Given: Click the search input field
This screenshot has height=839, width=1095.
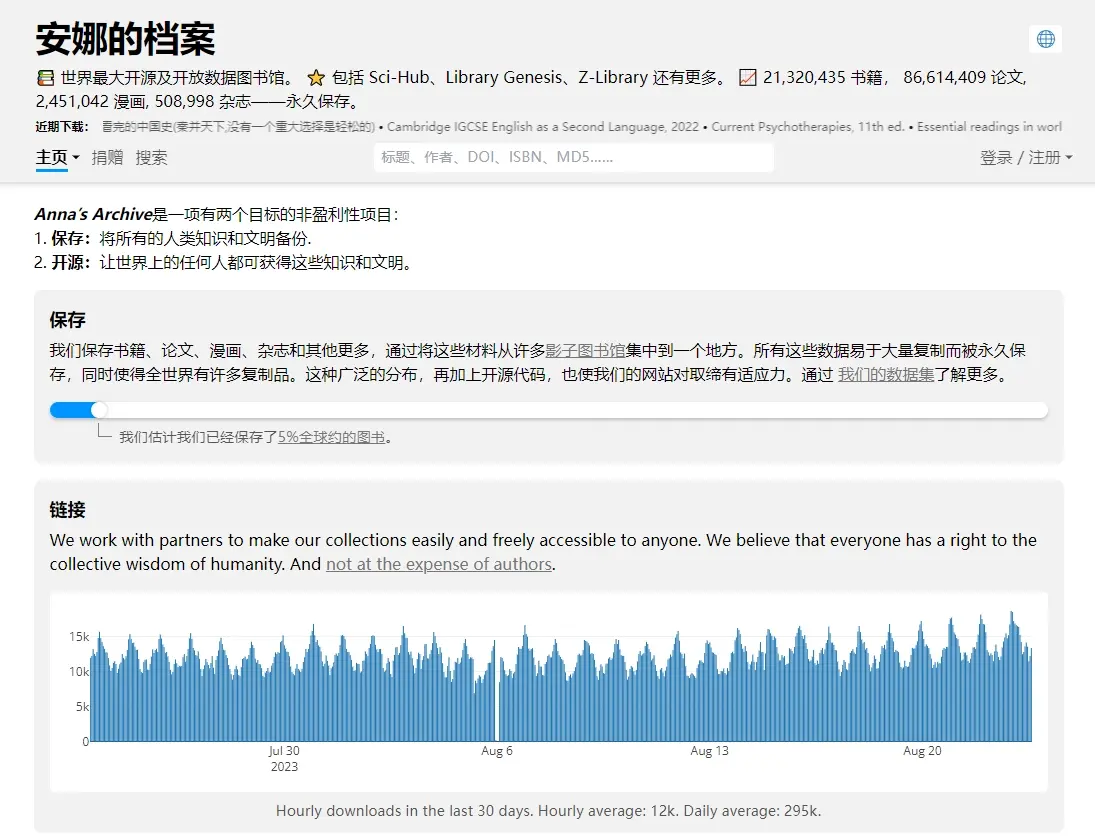Looking at the screenshot, I should tap(573, 157).
